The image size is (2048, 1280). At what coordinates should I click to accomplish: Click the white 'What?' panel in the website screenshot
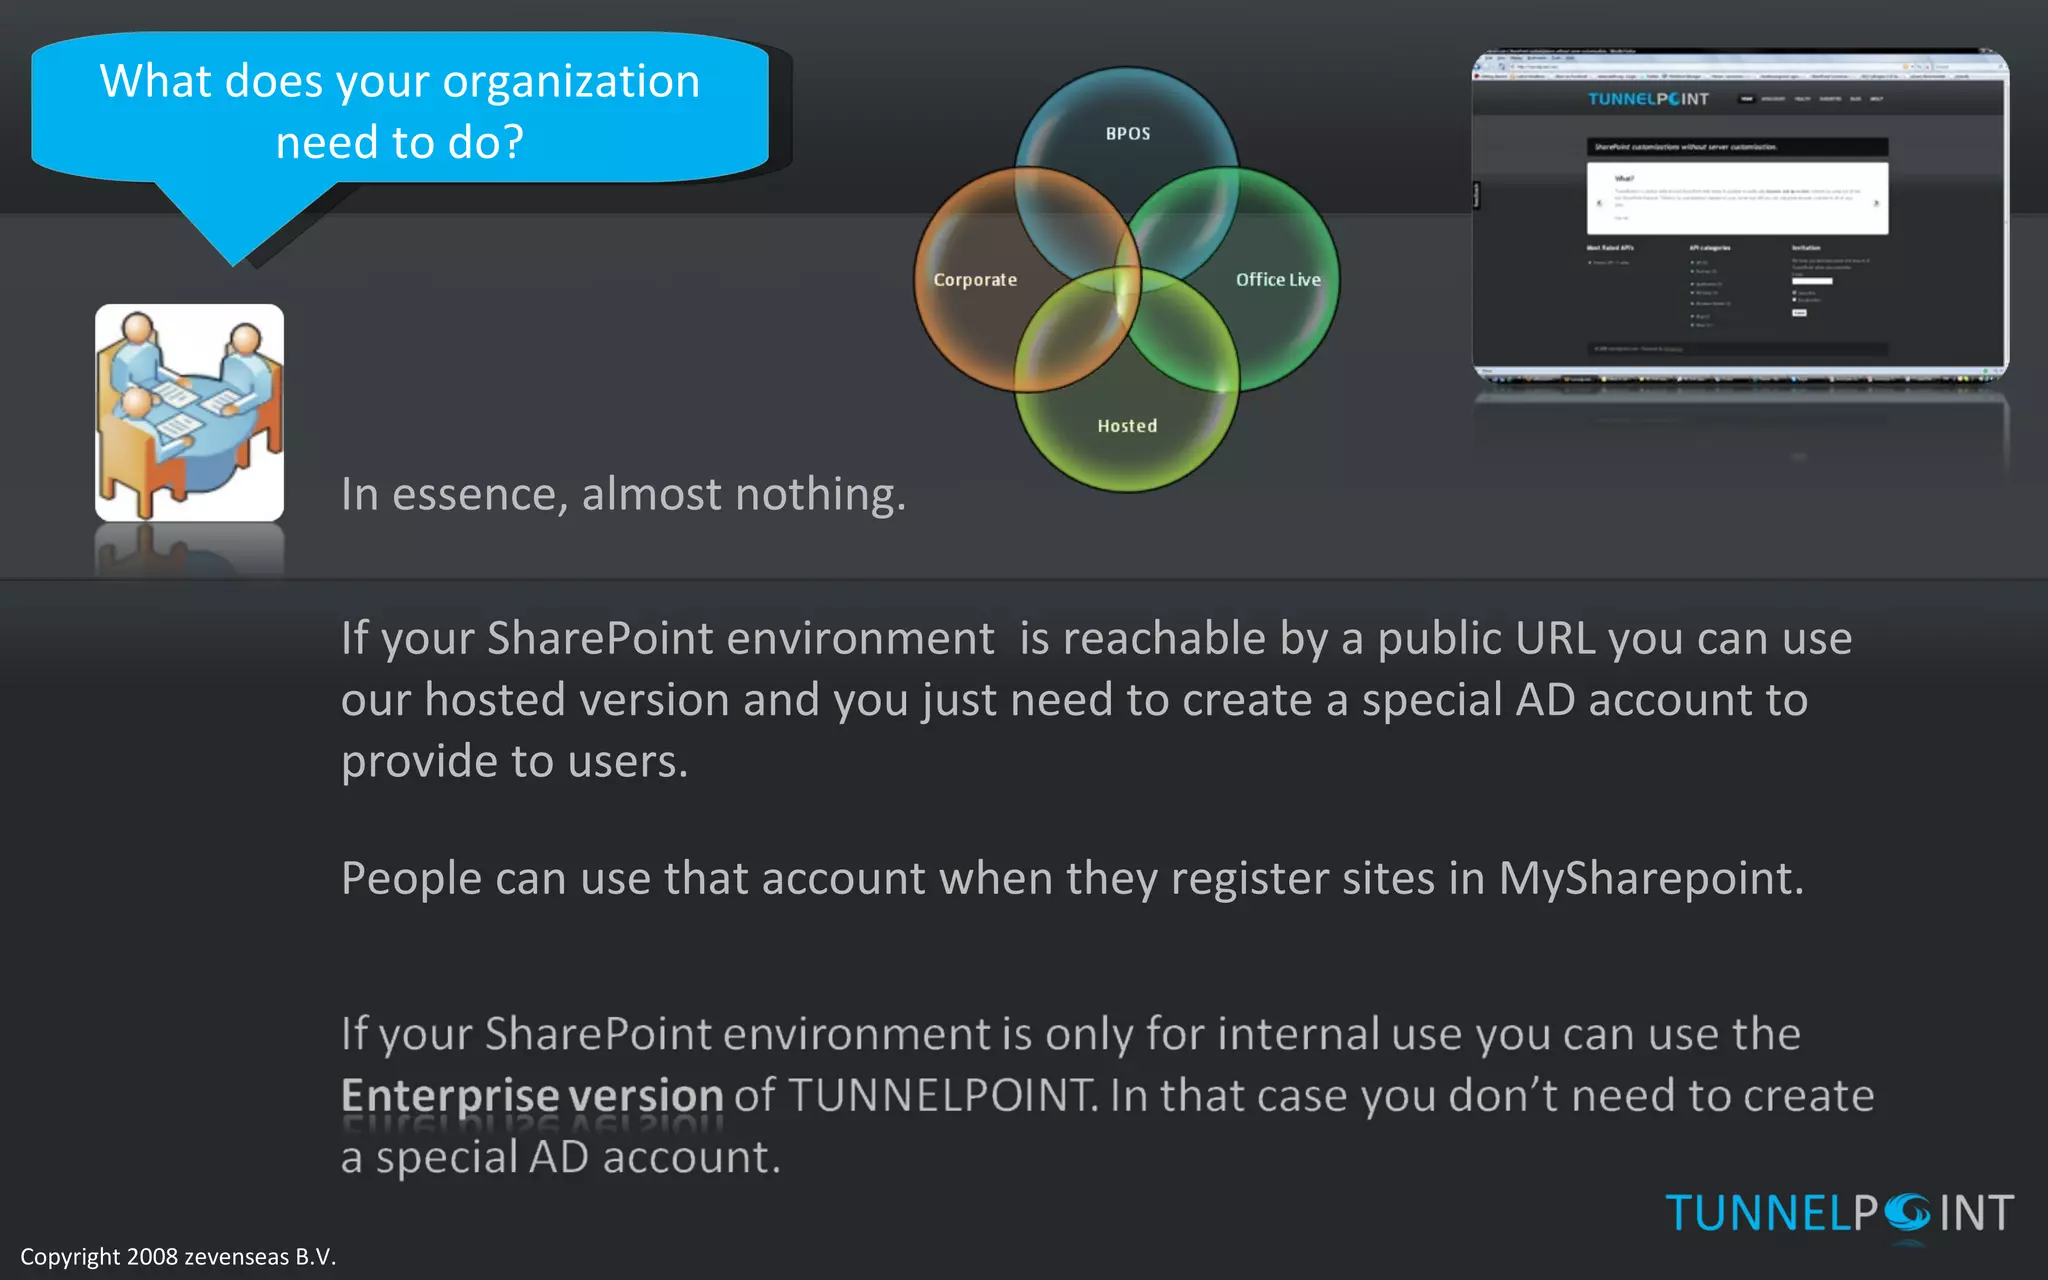click(x=1738, y=198)
